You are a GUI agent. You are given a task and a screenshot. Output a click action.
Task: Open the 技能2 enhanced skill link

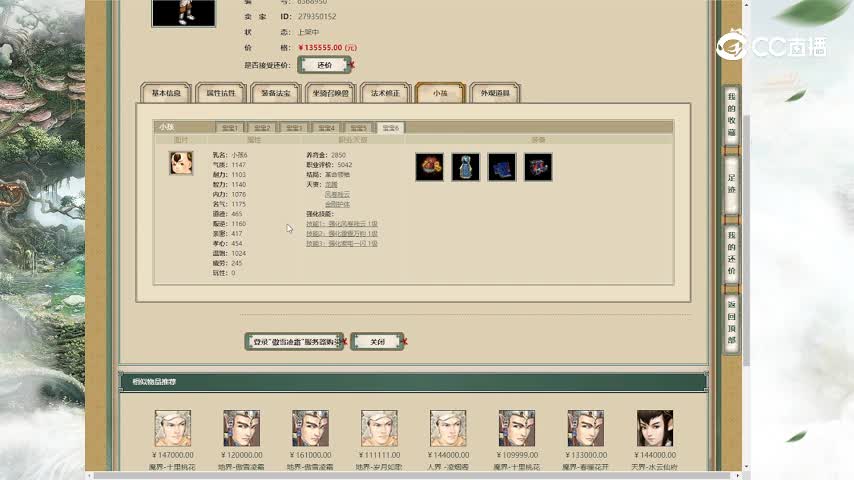point(341,234)
